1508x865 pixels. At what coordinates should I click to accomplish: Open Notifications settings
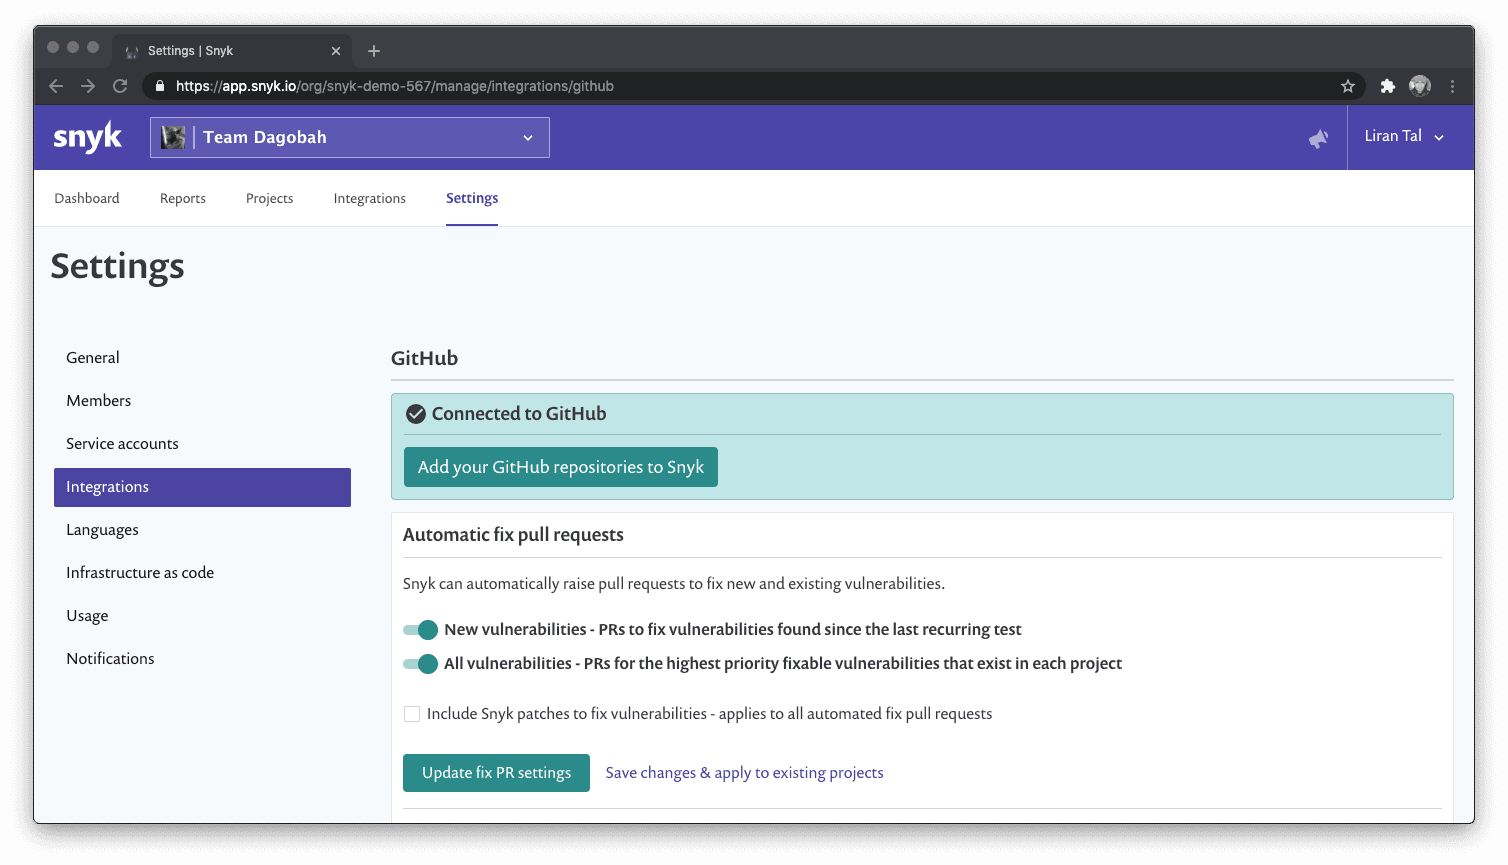202,659
